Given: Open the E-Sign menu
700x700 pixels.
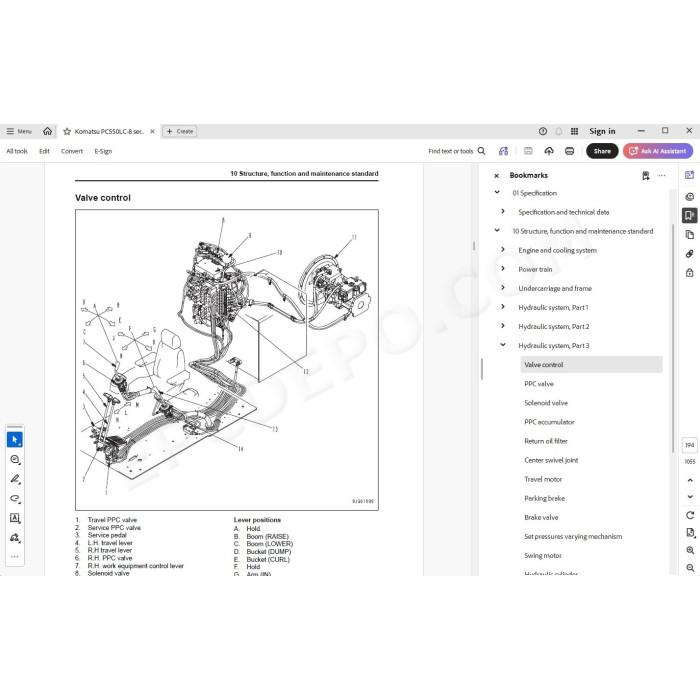Looking at the screenshot, I should pyautogui.click(x=103, y=151).
